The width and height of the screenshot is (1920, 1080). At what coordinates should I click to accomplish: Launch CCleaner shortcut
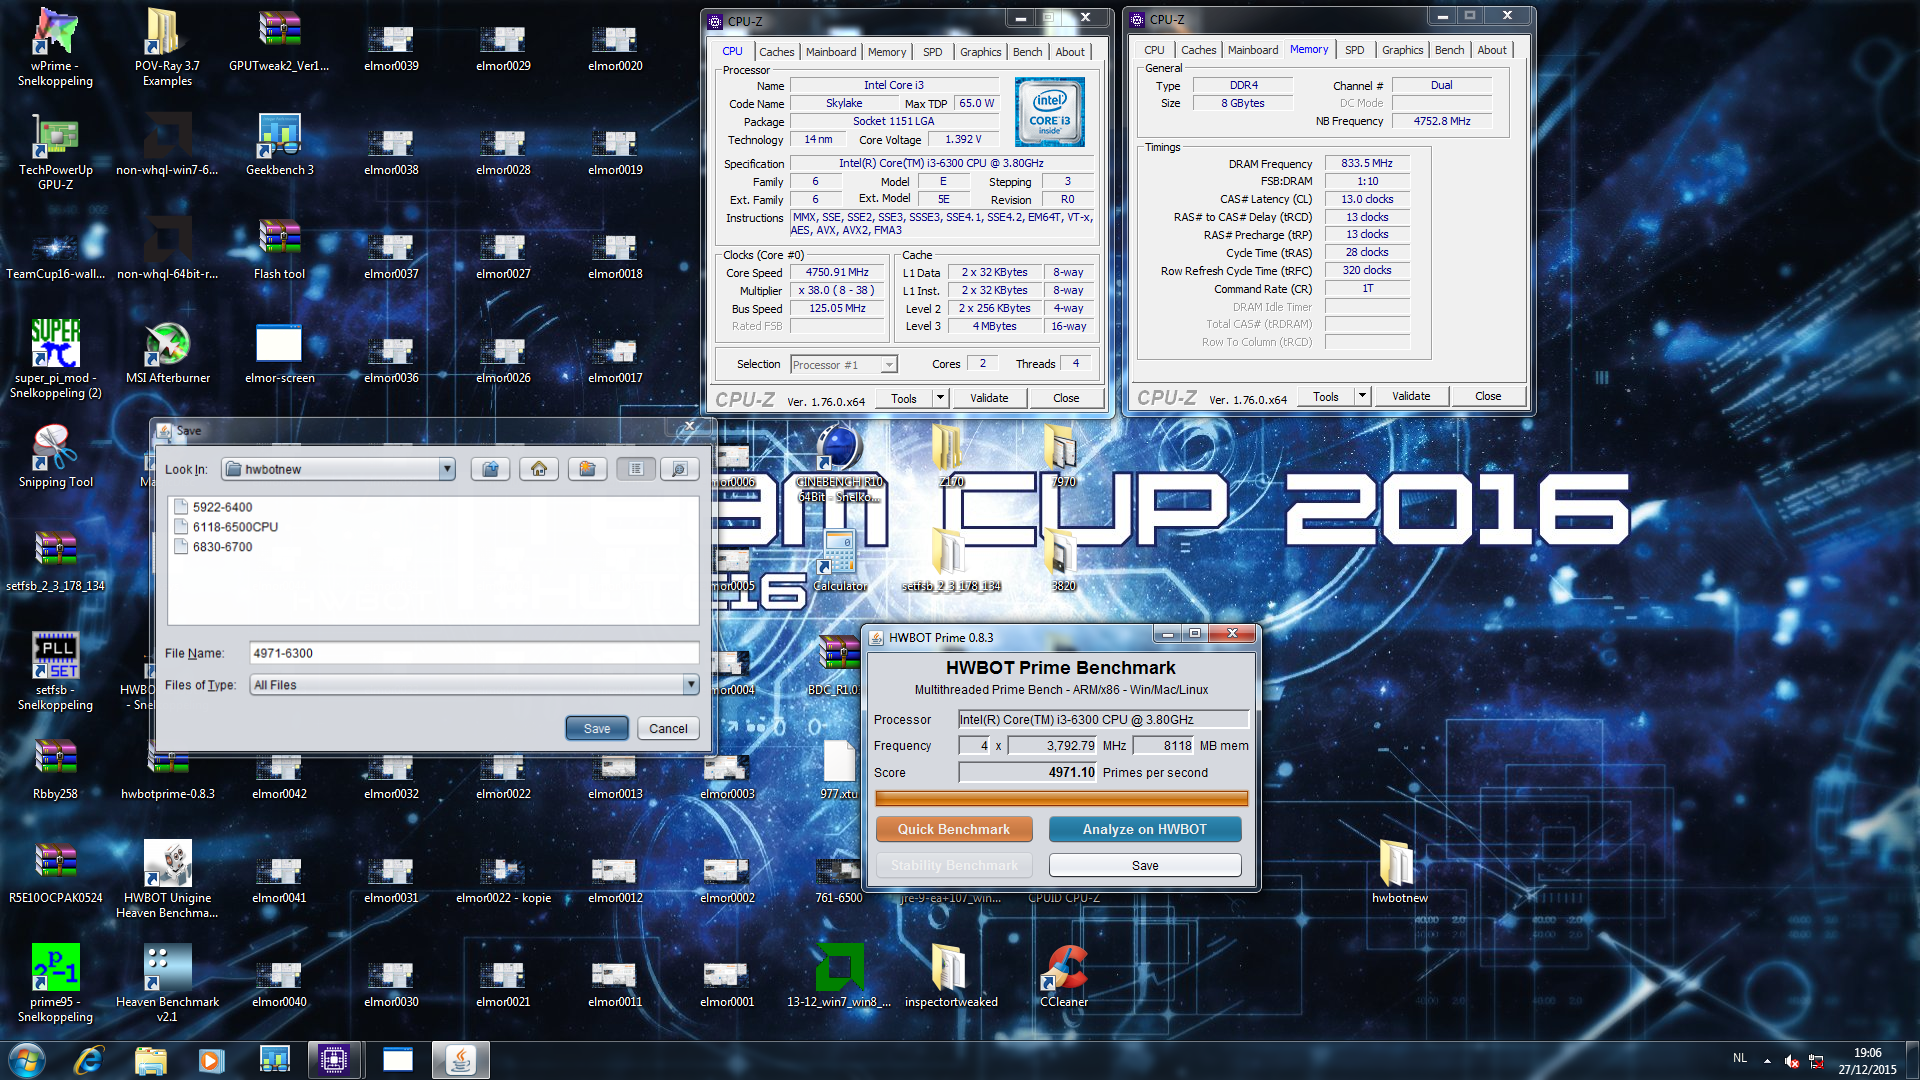pyautogui.click(x=1064, y=976)
